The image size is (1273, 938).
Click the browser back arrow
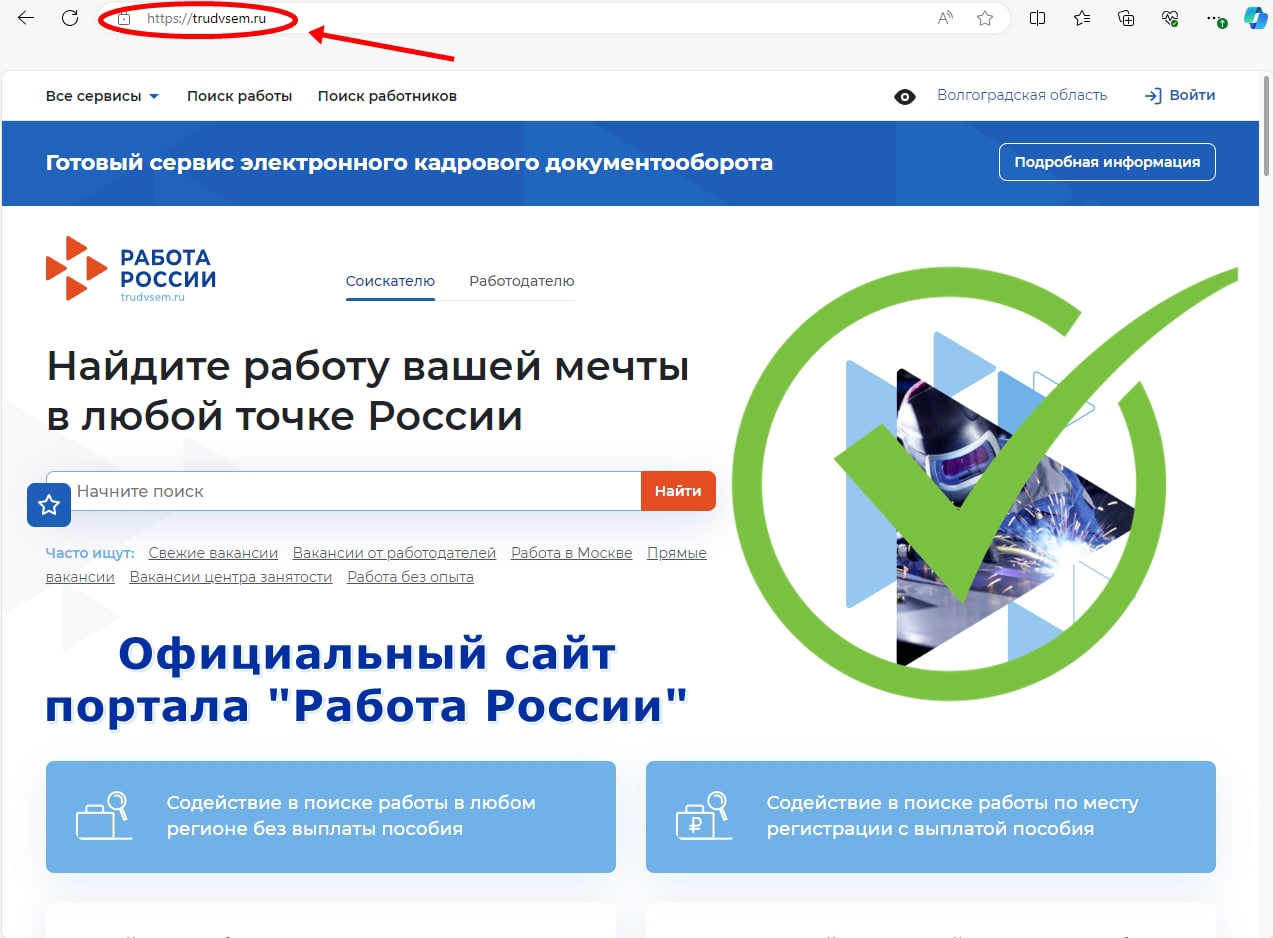coord(26,18)
